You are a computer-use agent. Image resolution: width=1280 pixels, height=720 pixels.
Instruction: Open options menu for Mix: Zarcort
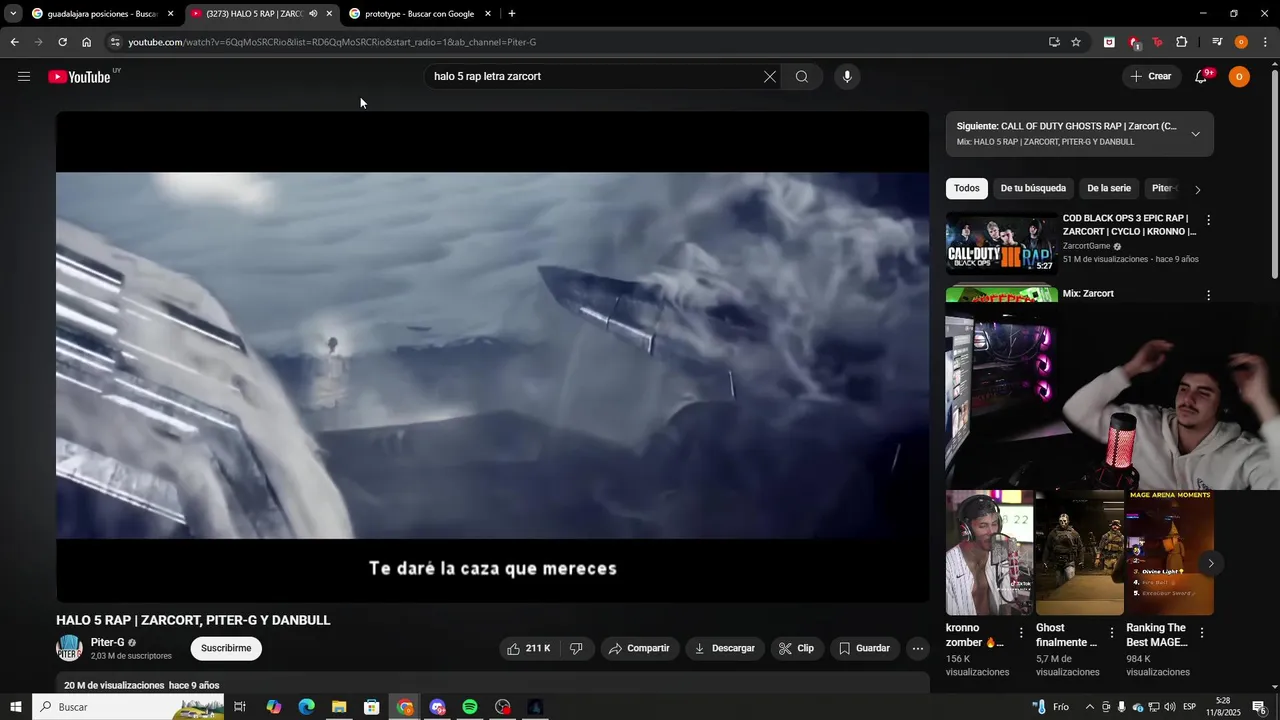point(1208,295)
